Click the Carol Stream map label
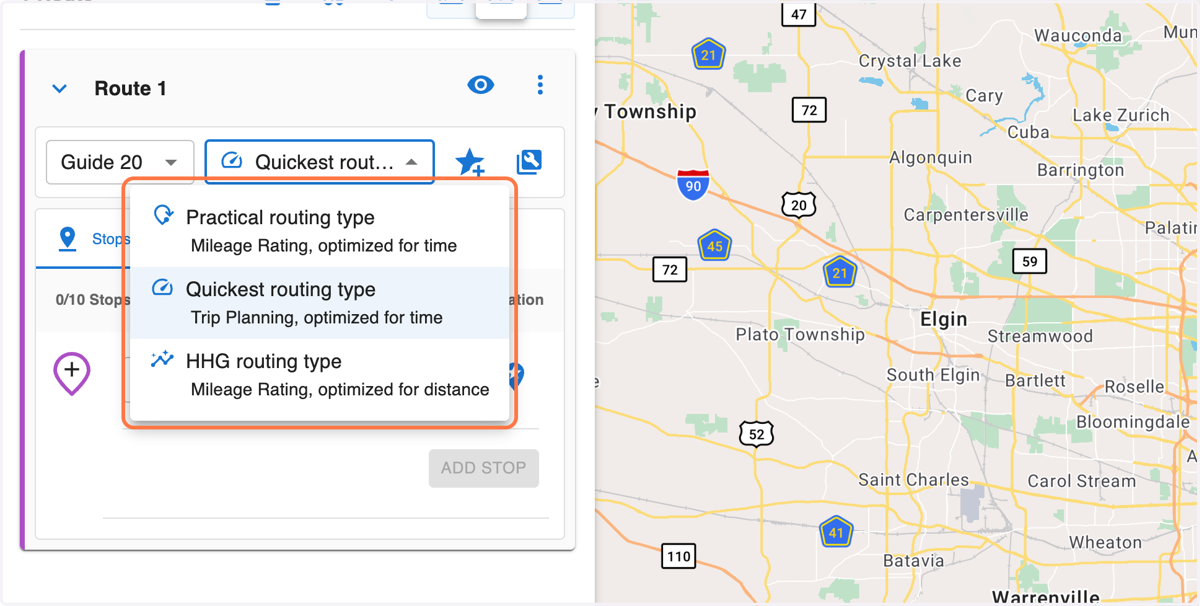This screenshot has width=1200, height=606. tap(1082, 482)
